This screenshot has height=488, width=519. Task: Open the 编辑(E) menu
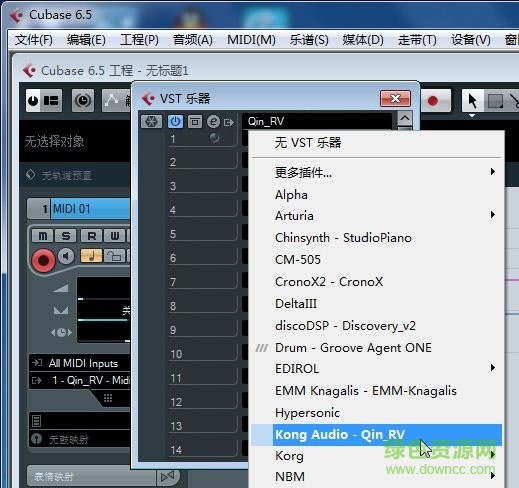[86, 40]
